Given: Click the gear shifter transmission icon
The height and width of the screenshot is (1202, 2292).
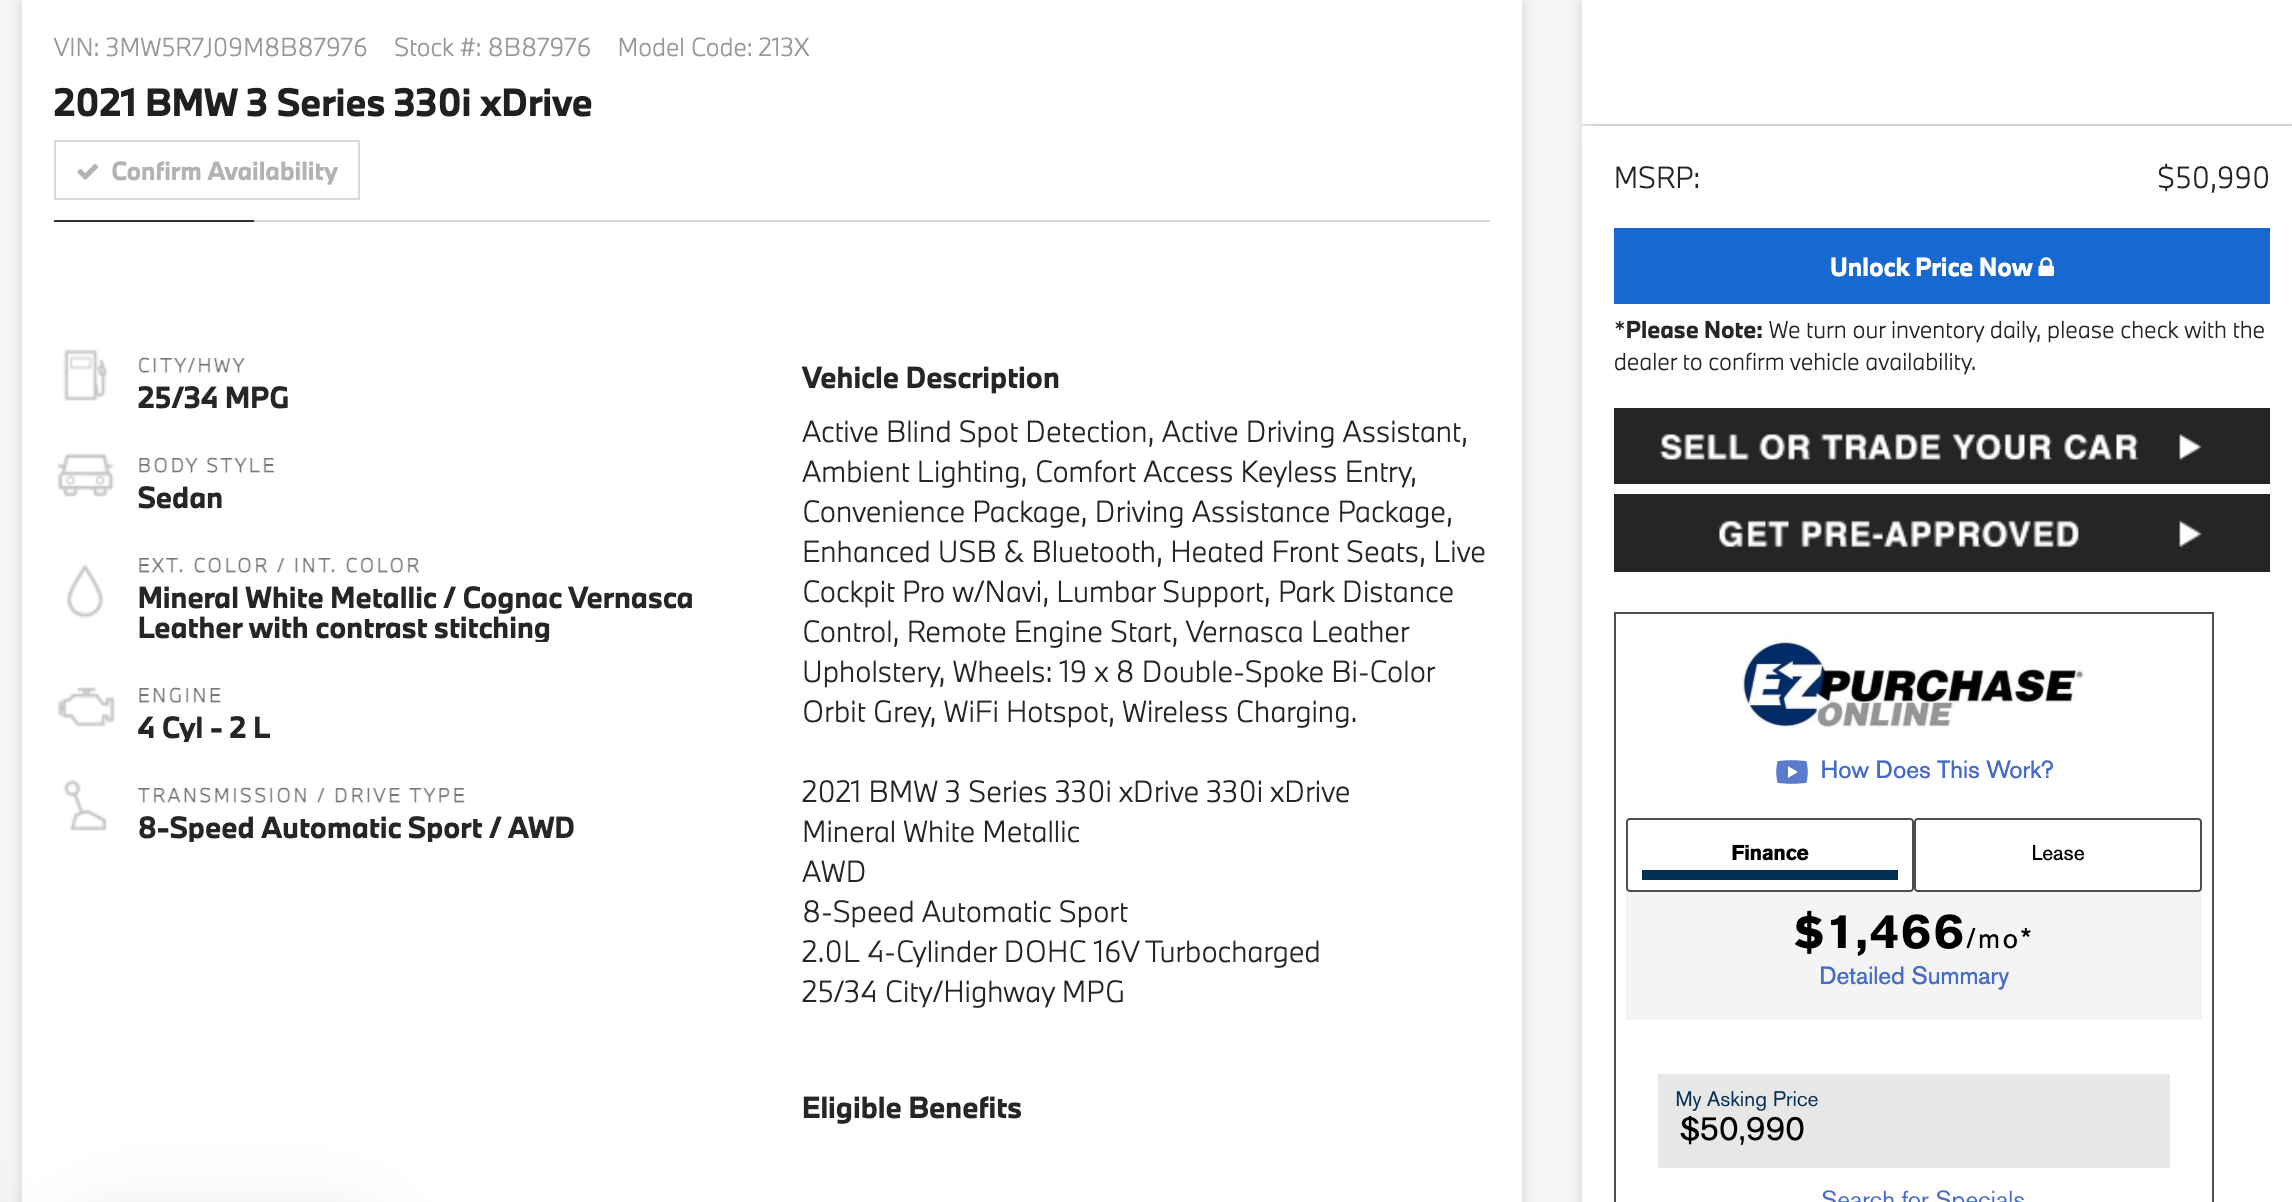Looking at the screenshot, I should [x=85, y=806].
